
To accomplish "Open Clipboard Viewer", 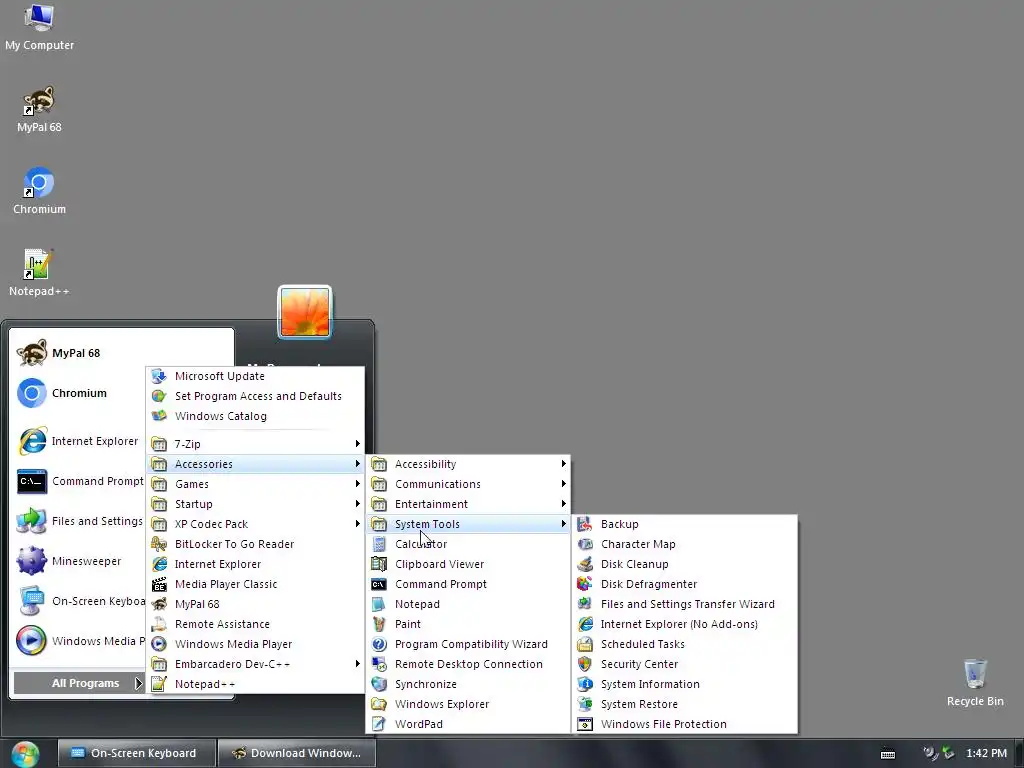I will (x=468, y=564).
